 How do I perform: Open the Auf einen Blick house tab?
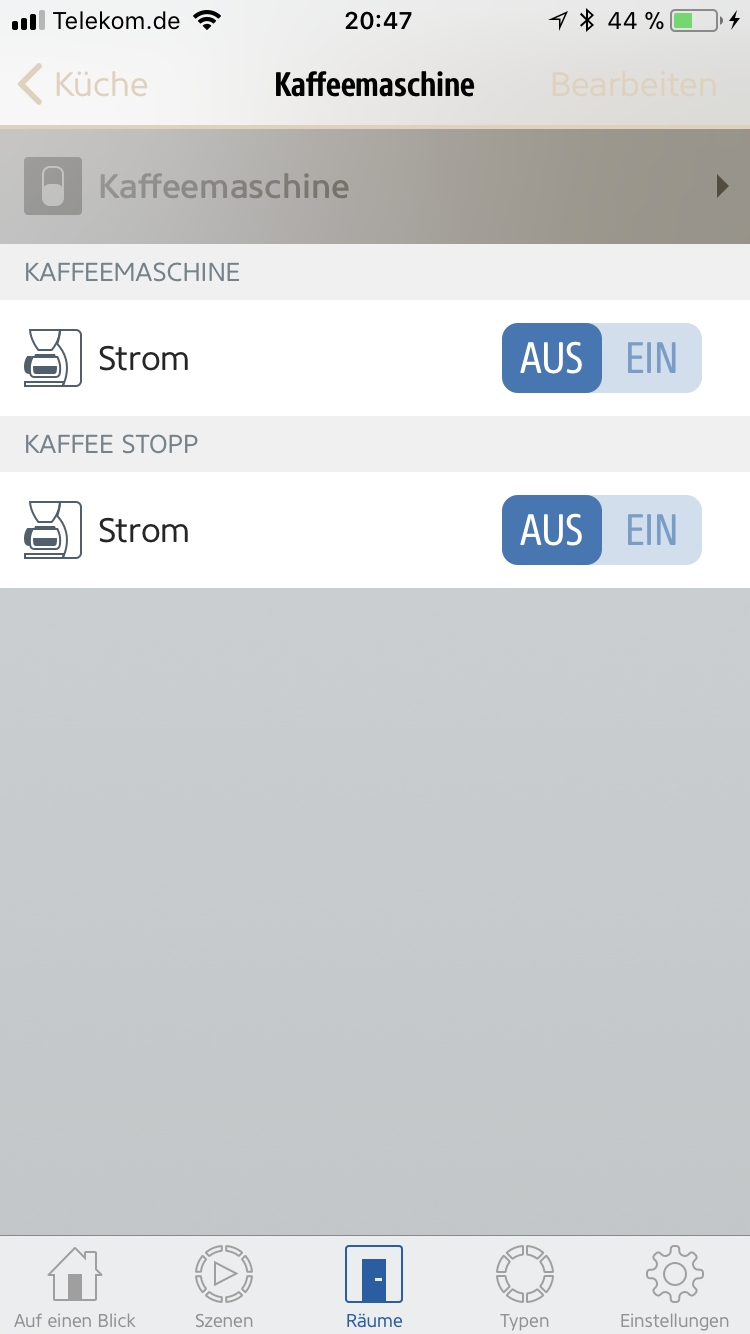pos(74,1285)
